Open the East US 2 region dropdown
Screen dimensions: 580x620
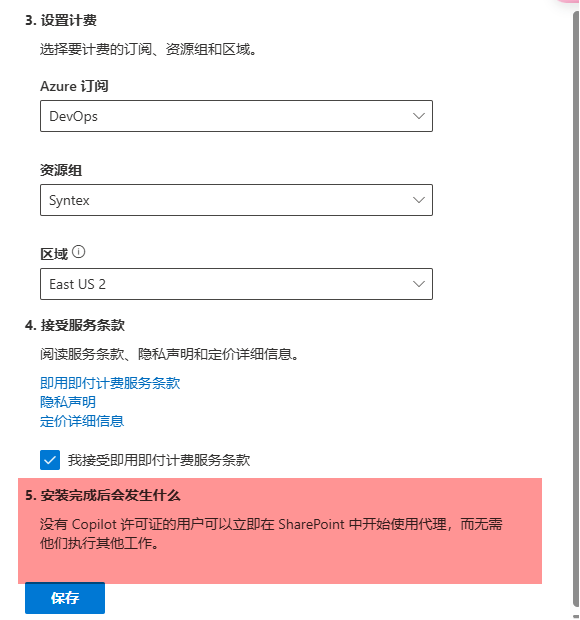(236, 284)
